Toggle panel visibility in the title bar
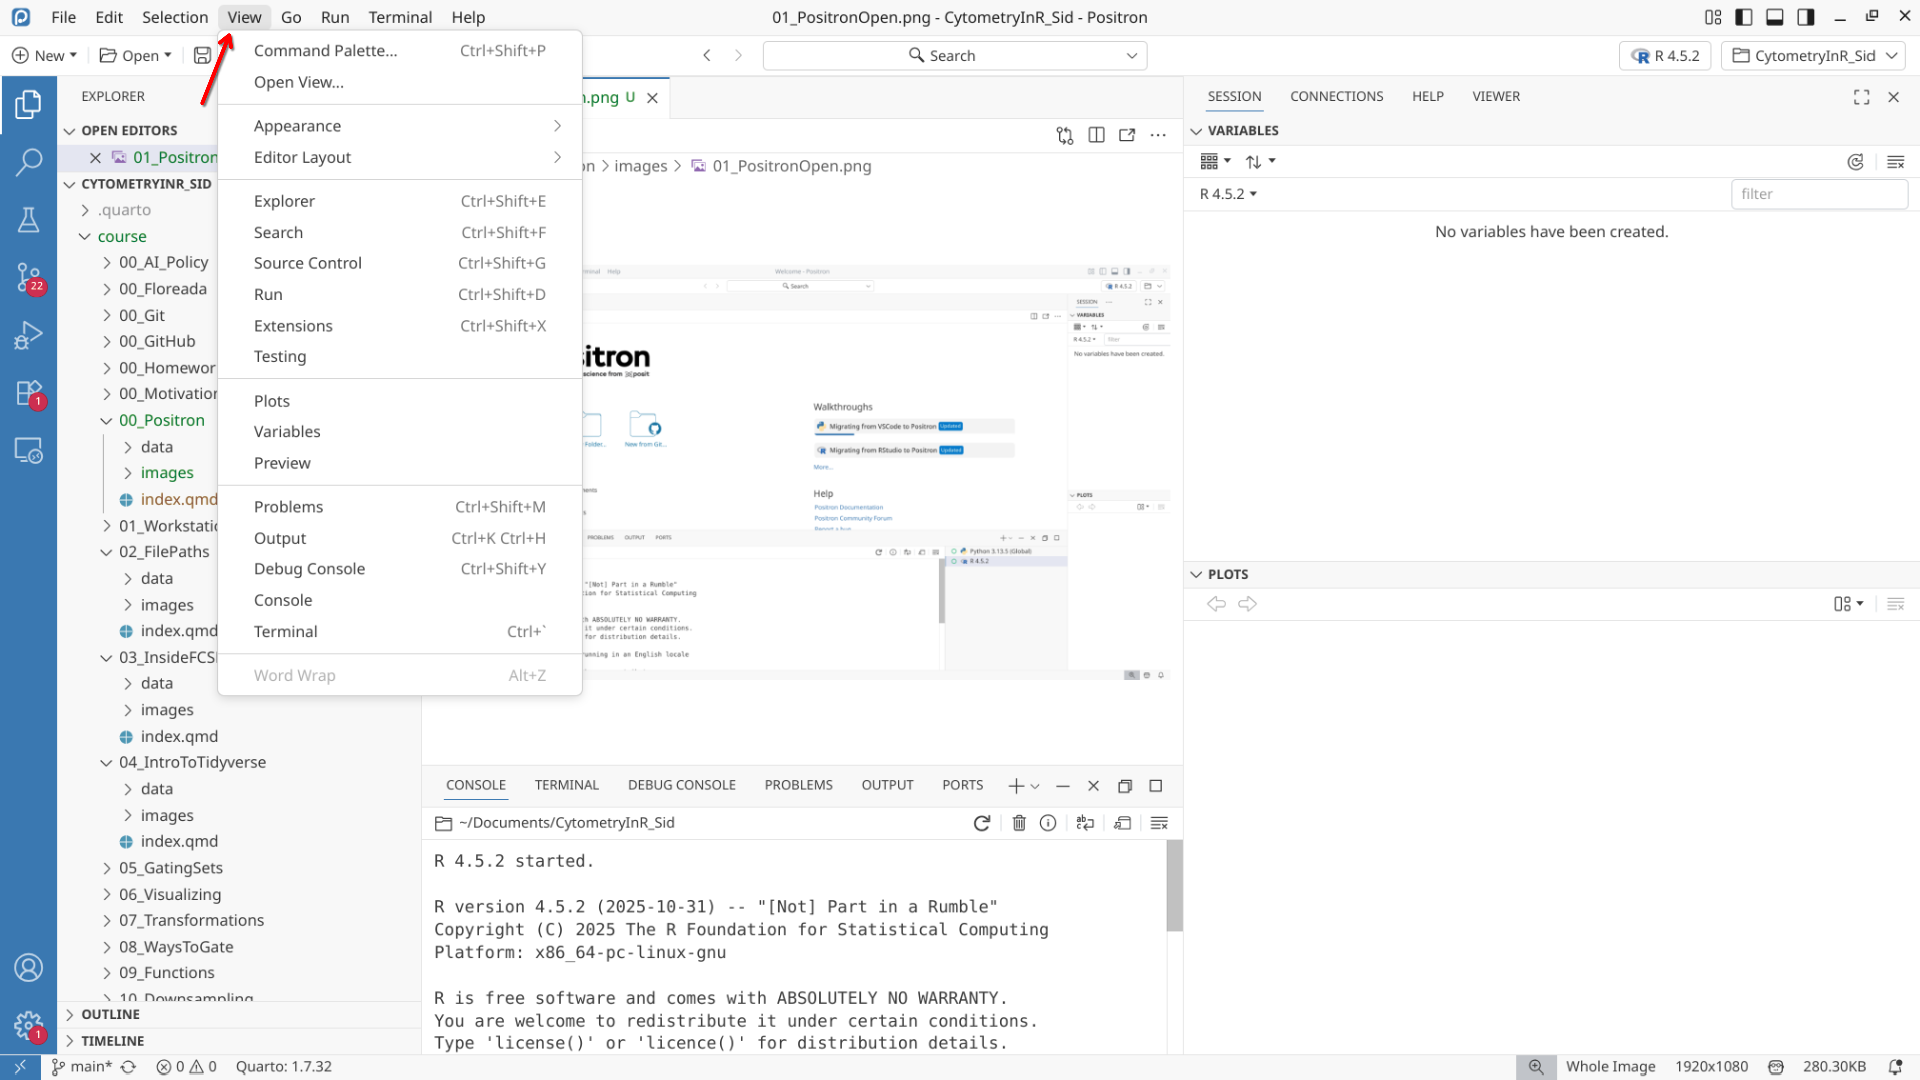 point(1775,17)
